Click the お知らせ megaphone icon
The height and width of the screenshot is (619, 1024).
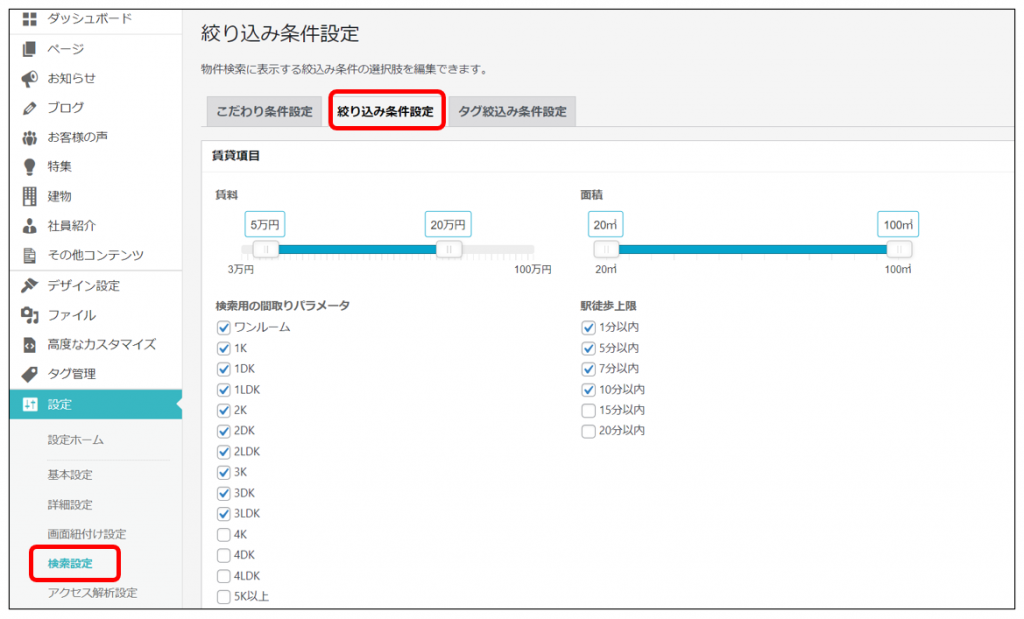click(30, 78)
